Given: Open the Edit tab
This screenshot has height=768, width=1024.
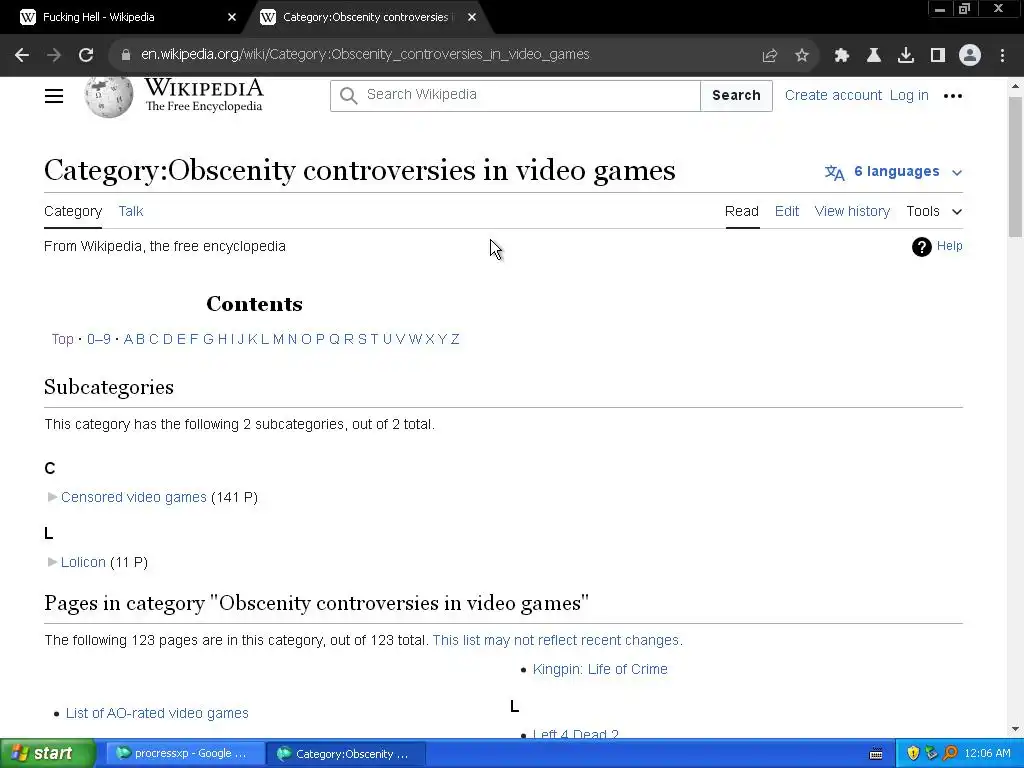Looking at the screenshot, I should [x=787, y=212].
